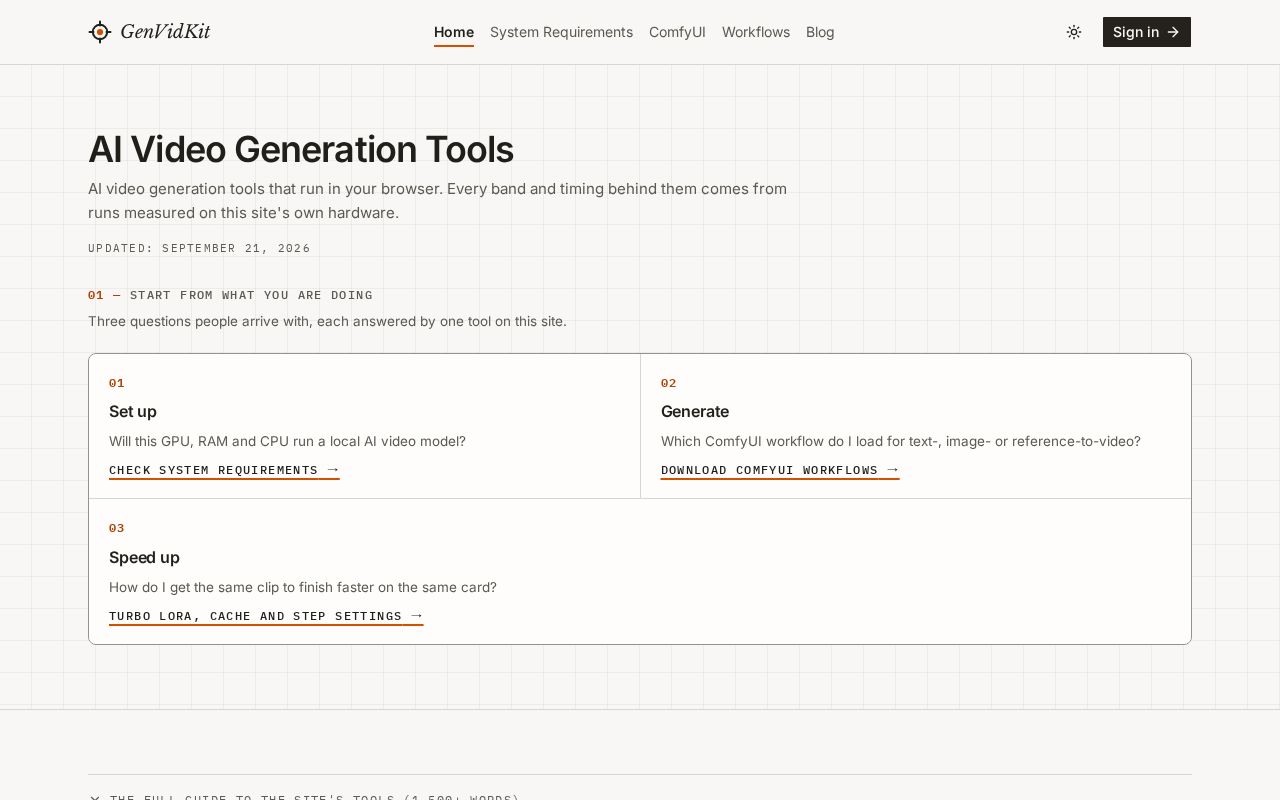1280x800 pixels.
Task: Follow the Download ComfyUI Workflows link
Action: click(x=780, y=470)
